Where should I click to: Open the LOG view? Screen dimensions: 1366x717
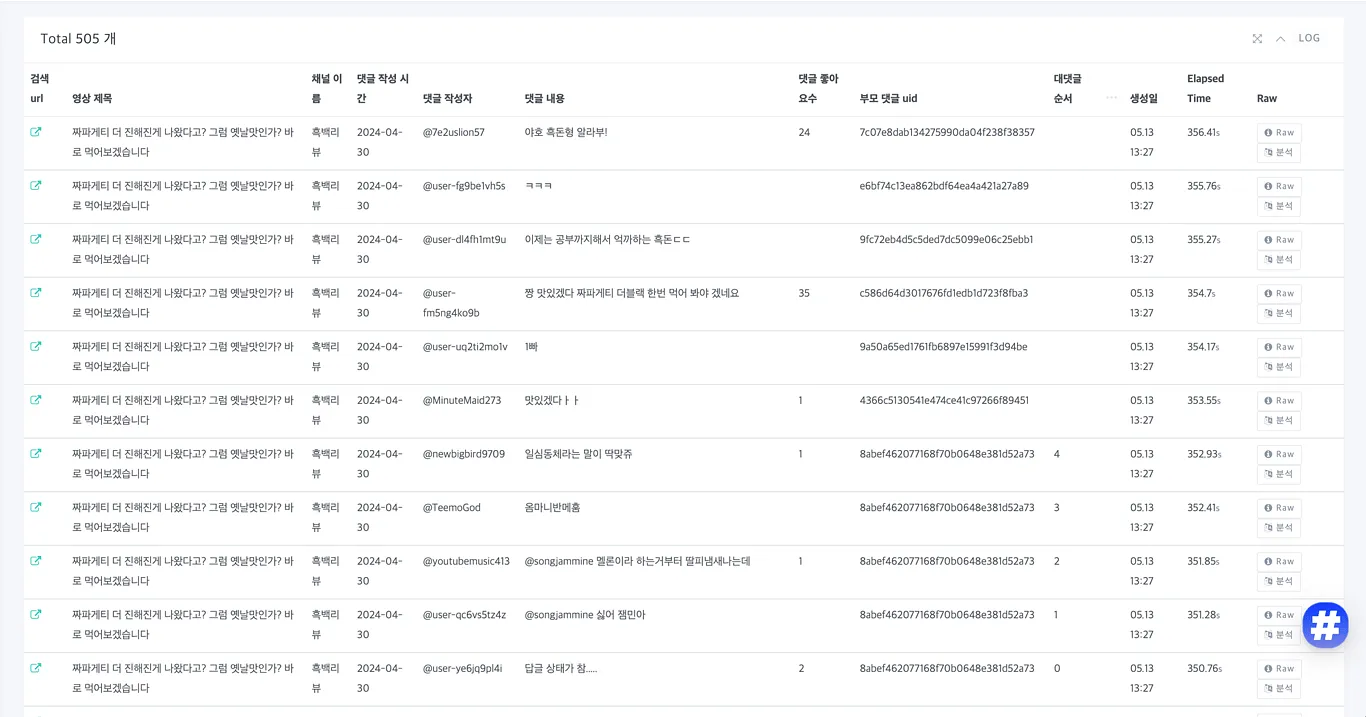click(1309, 38)
